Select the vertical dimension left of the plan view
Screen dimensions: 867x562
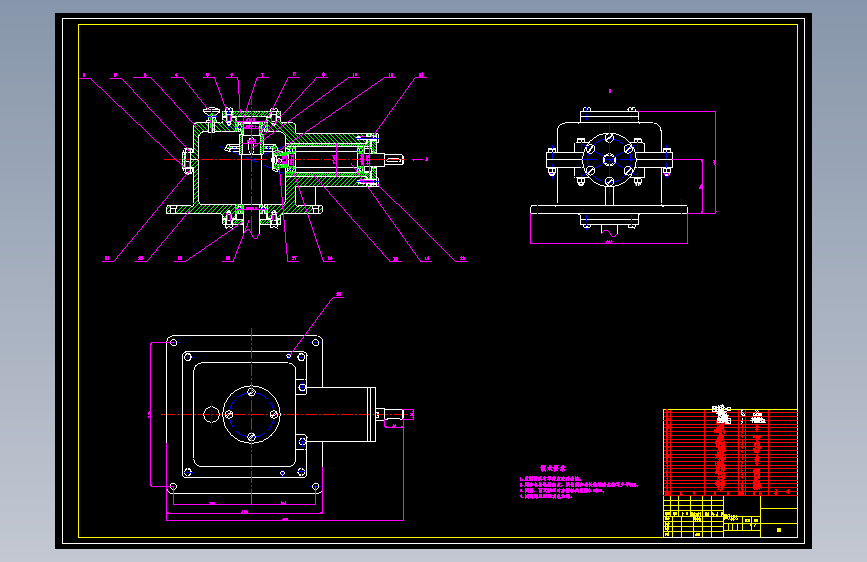(150, 414)
